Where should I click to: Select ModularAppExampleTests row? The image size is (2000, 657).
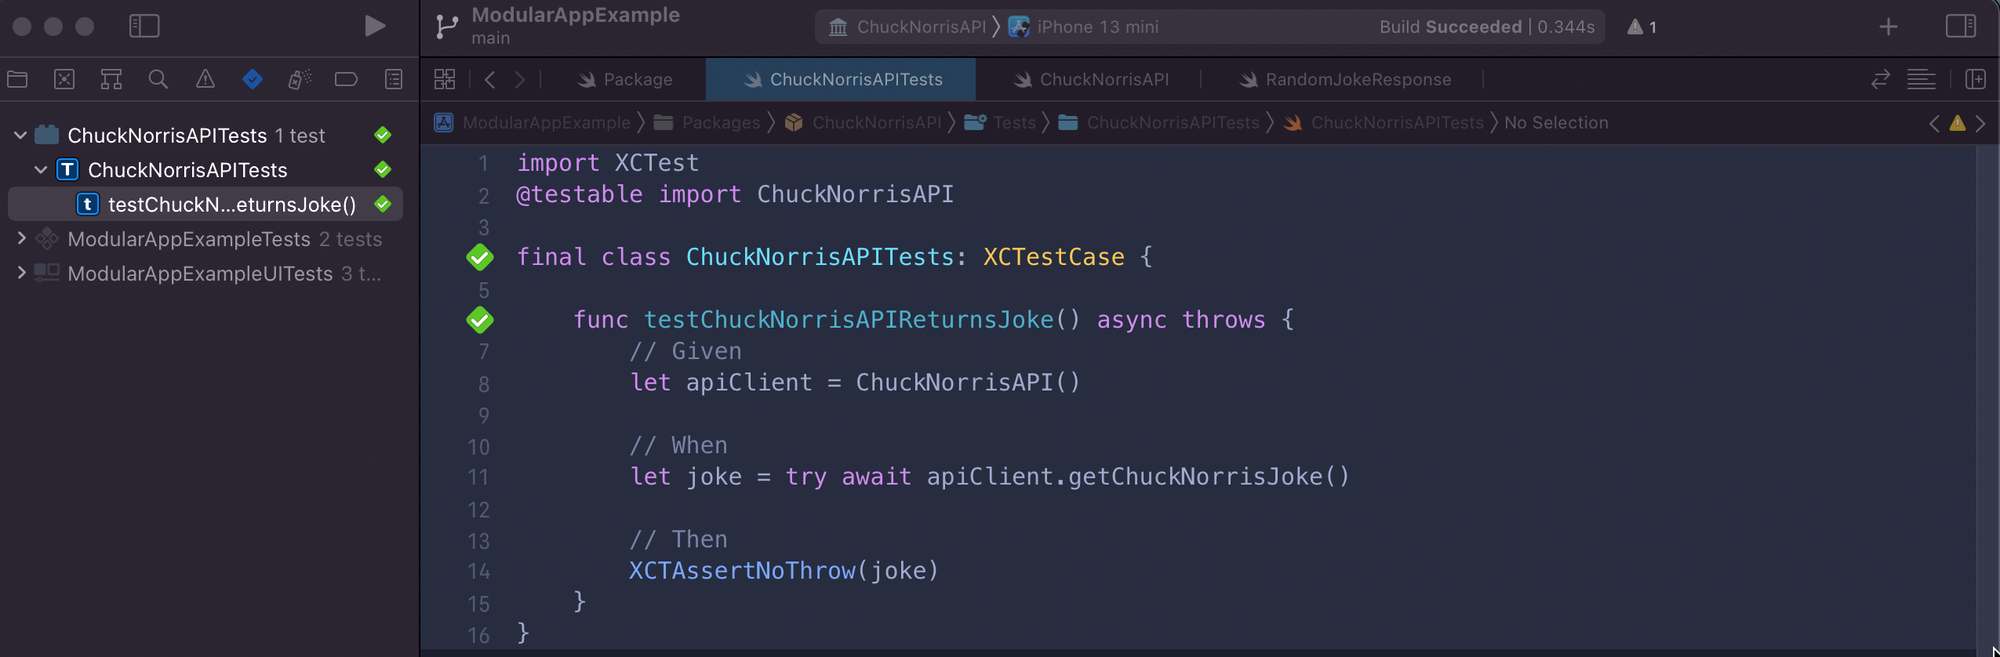(205, 239)
